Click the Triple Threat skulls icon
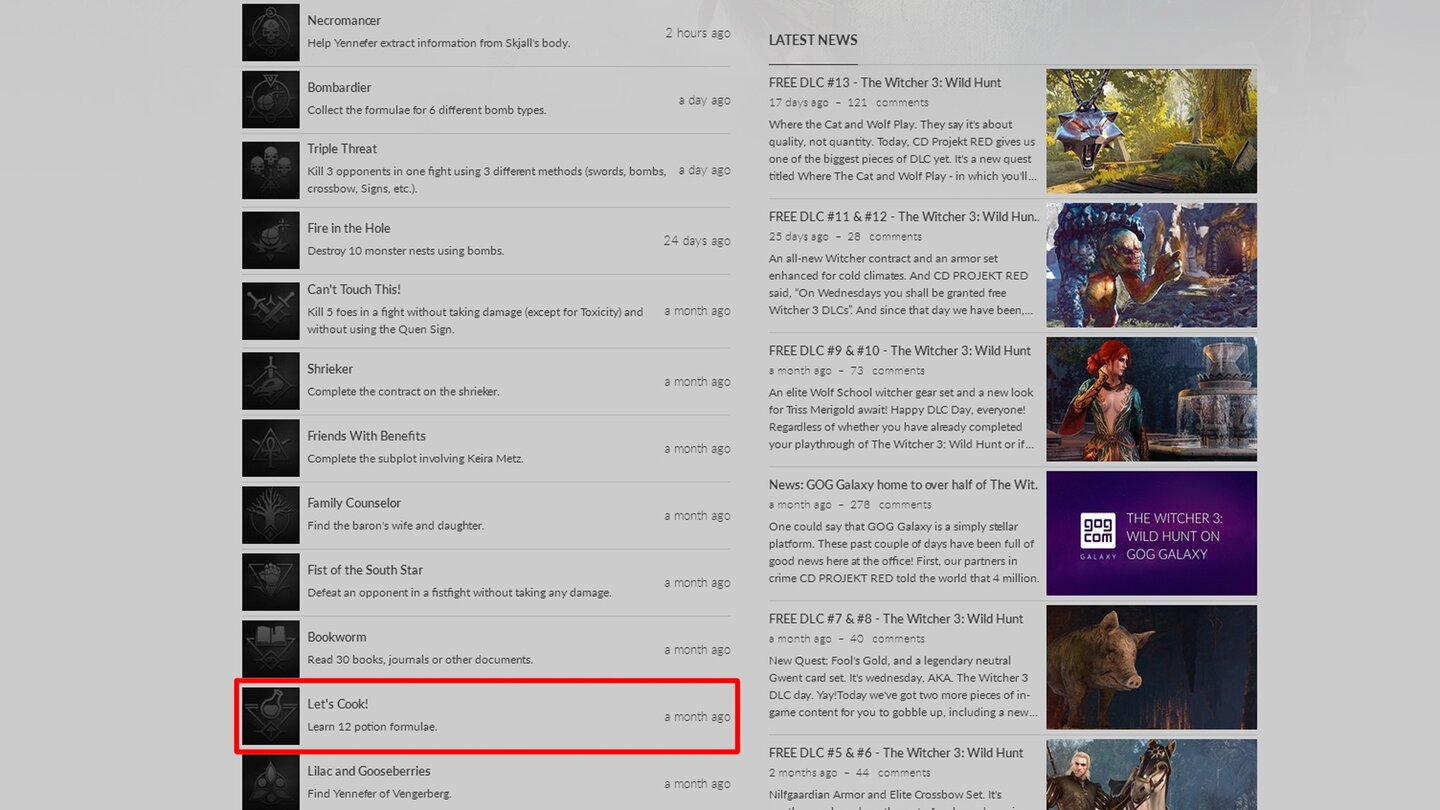The width and height of the screenshot is (1440, 810). tap(271, 170)
